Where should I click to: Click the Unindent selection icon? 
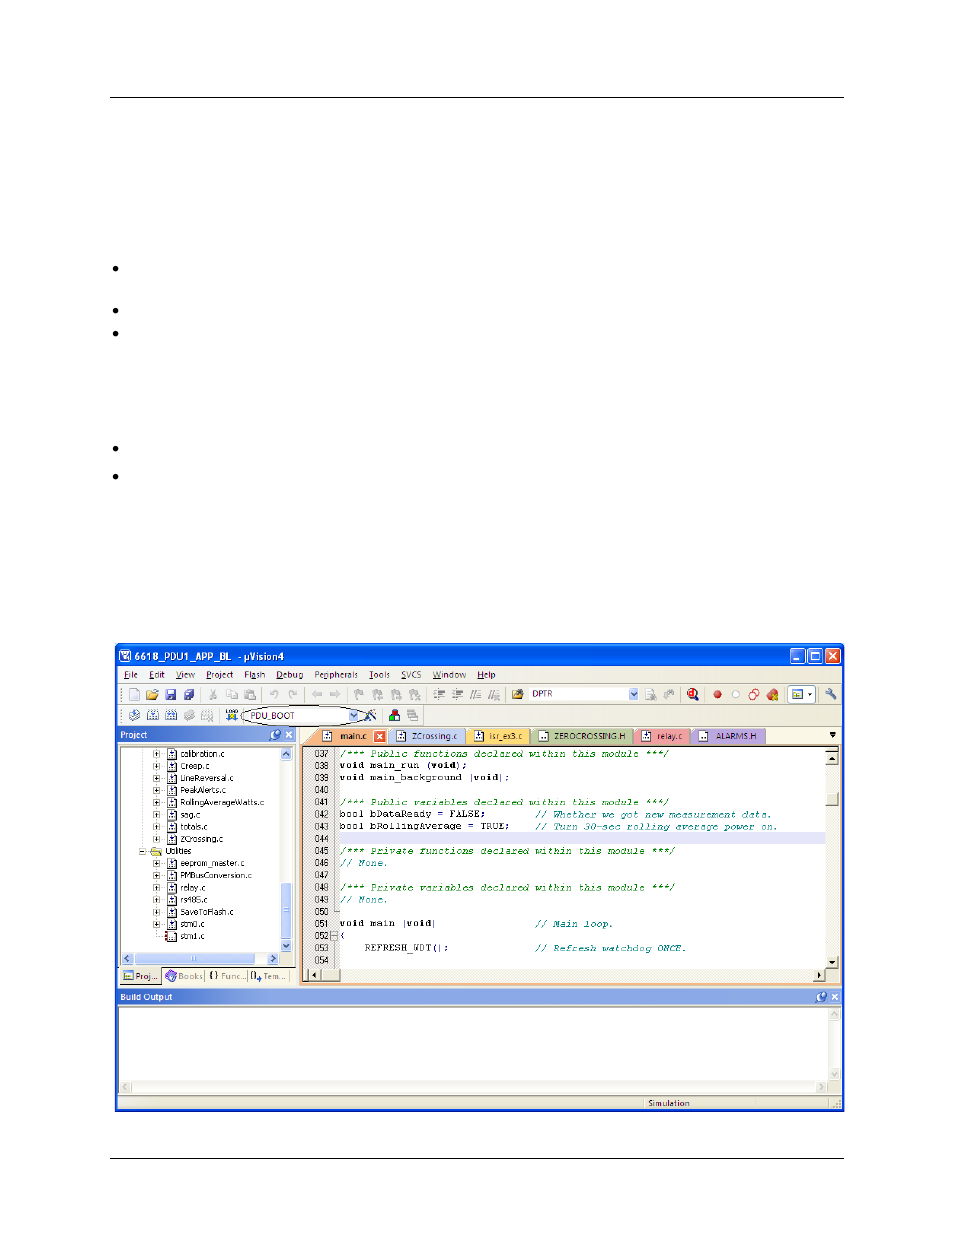click(x=457, y=694)
